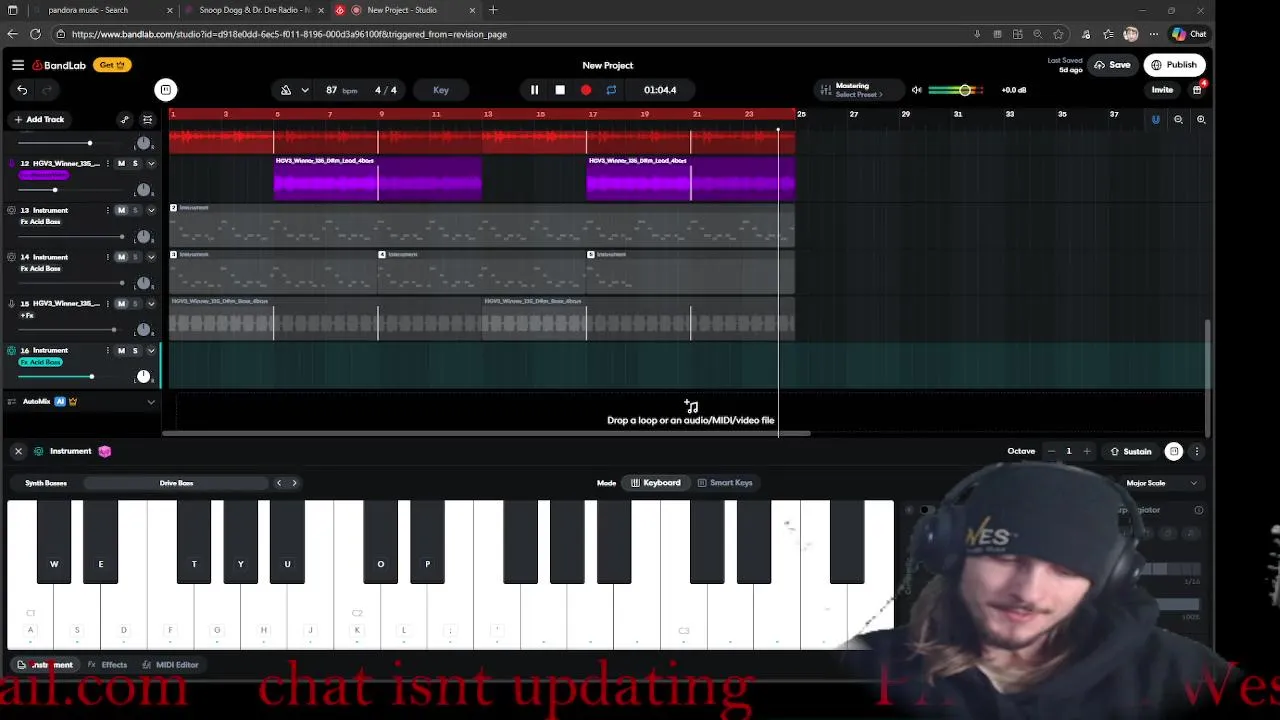Expand the AutoMix section
Viewport: 1280px width, 720px height.
point(151,402)
